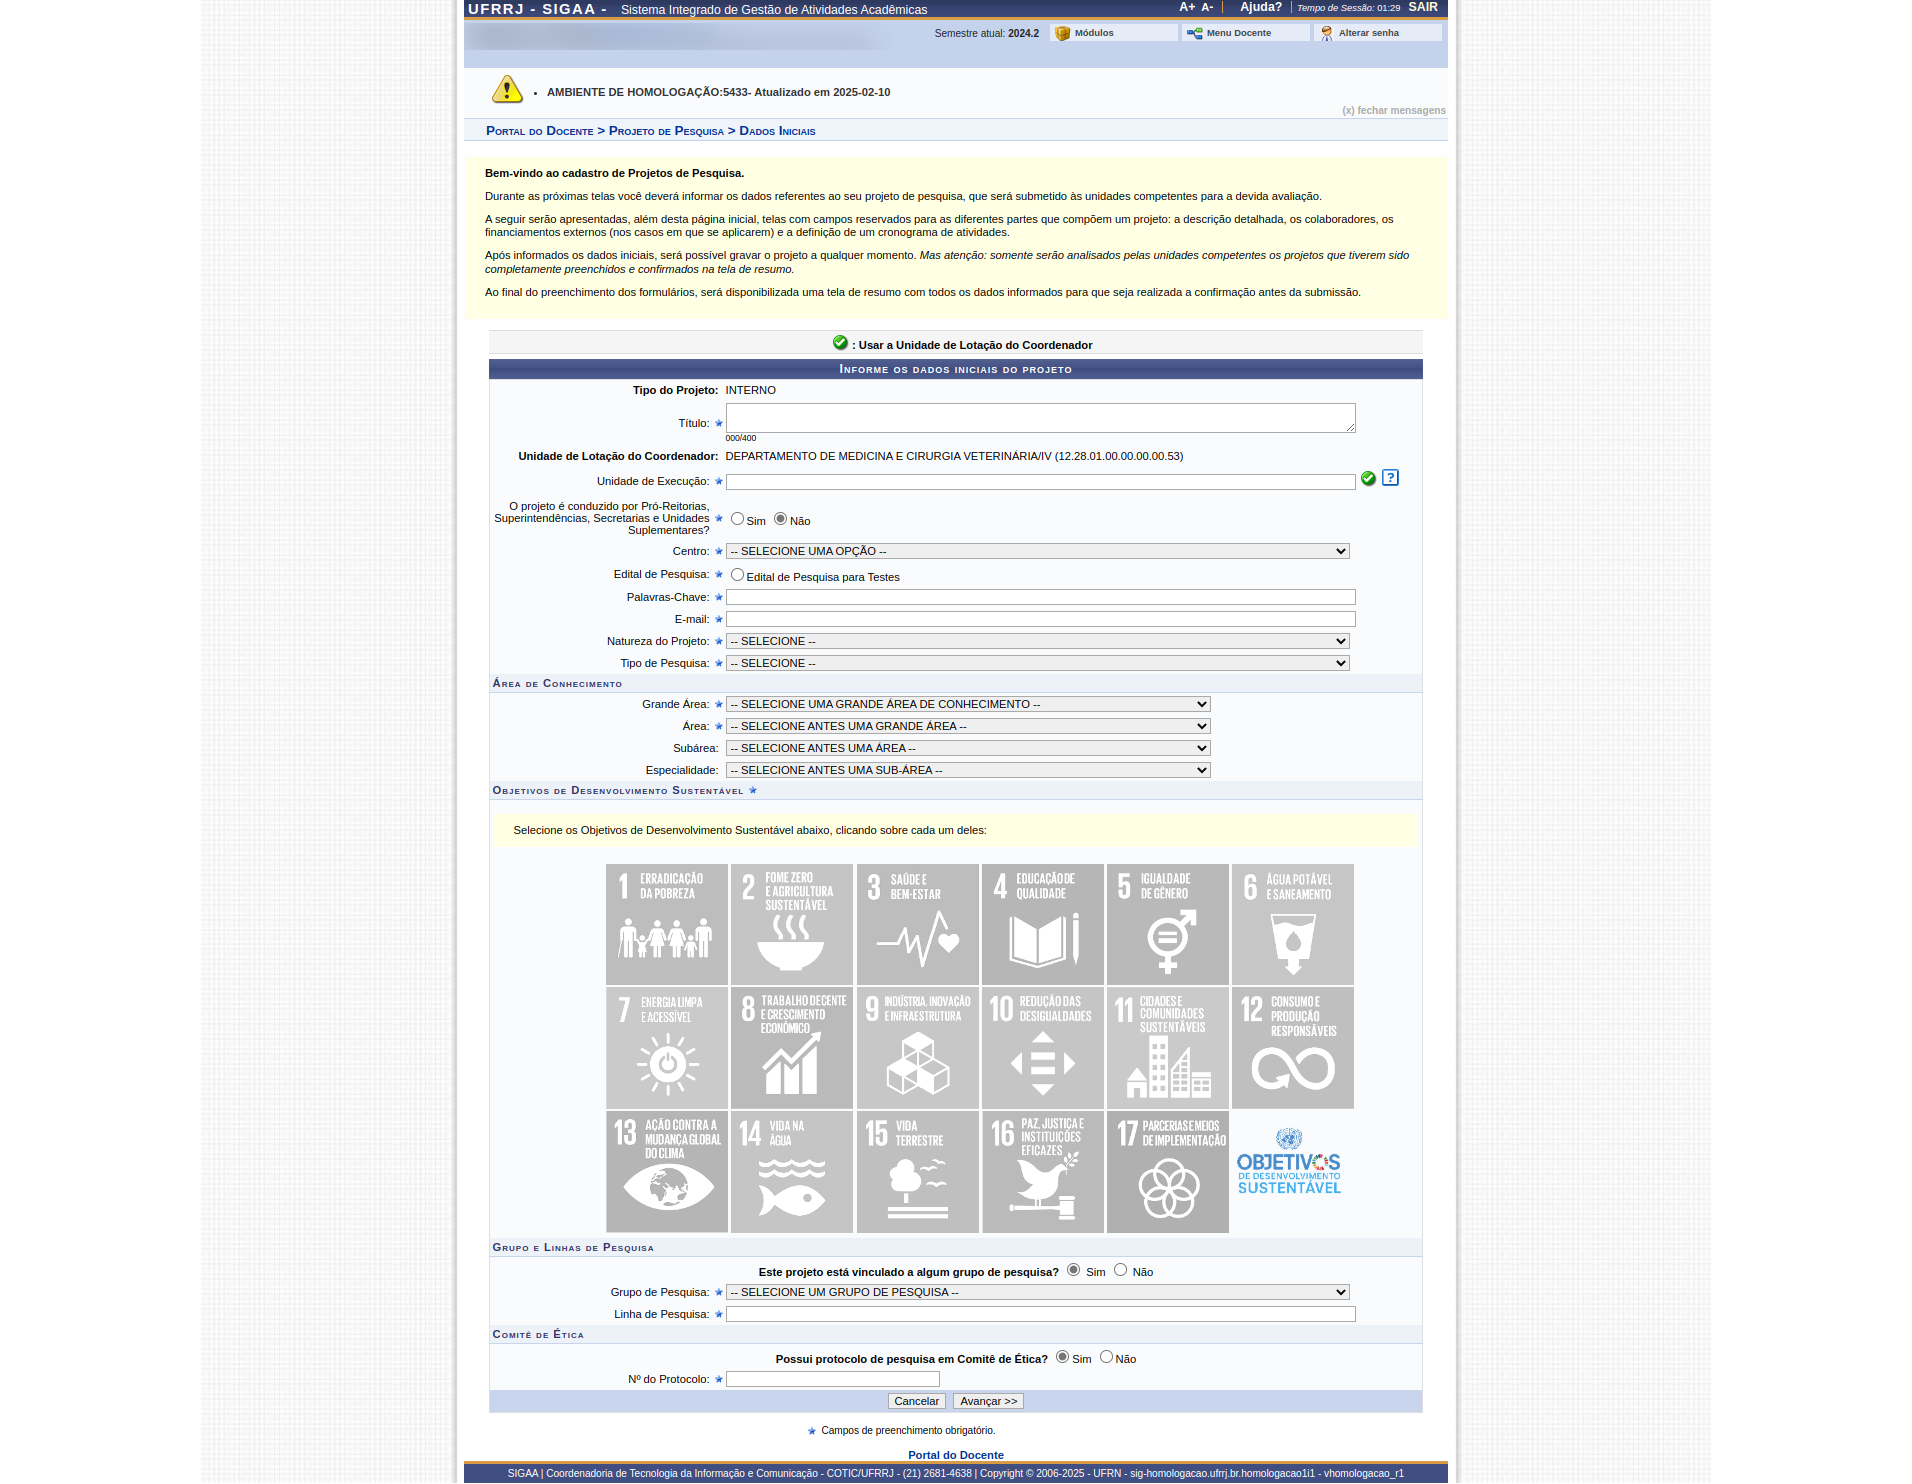Expand the Natureza do Projeto dropdown

(x=1037, y=641)
